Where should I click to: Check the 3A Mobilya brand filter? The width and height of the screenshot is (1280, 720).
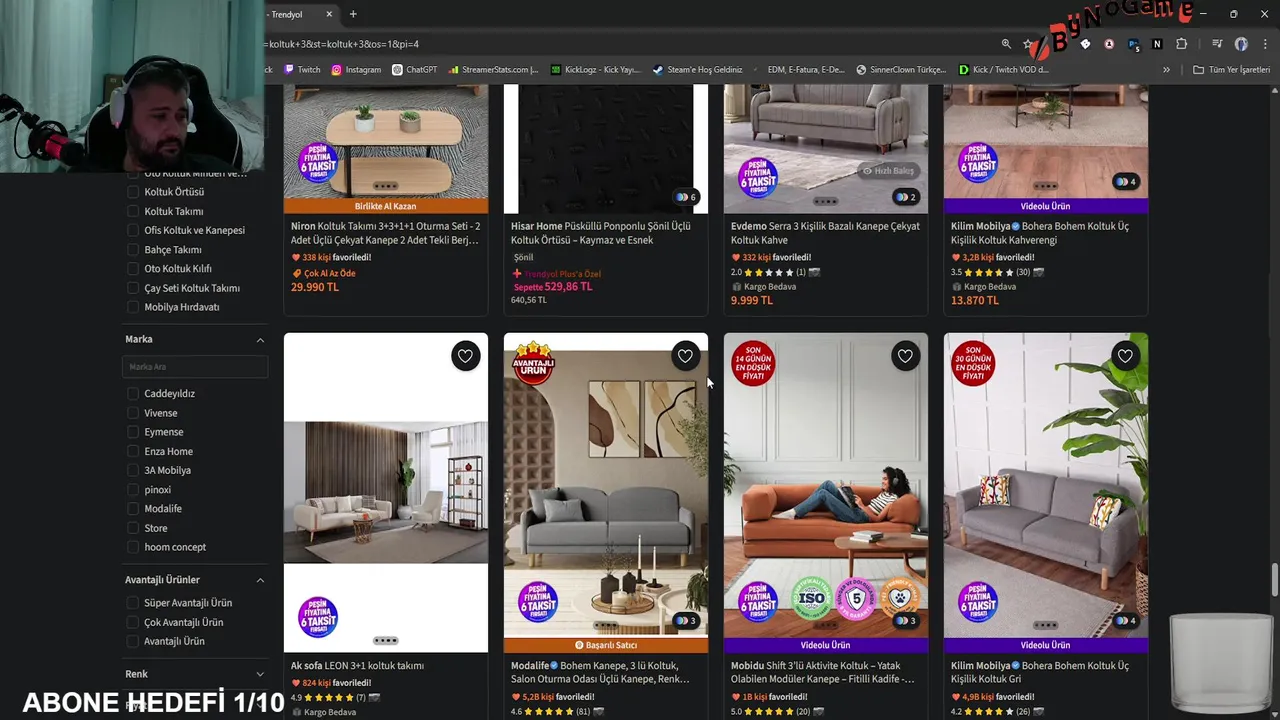pyautogui.click(x=132, y=470)
